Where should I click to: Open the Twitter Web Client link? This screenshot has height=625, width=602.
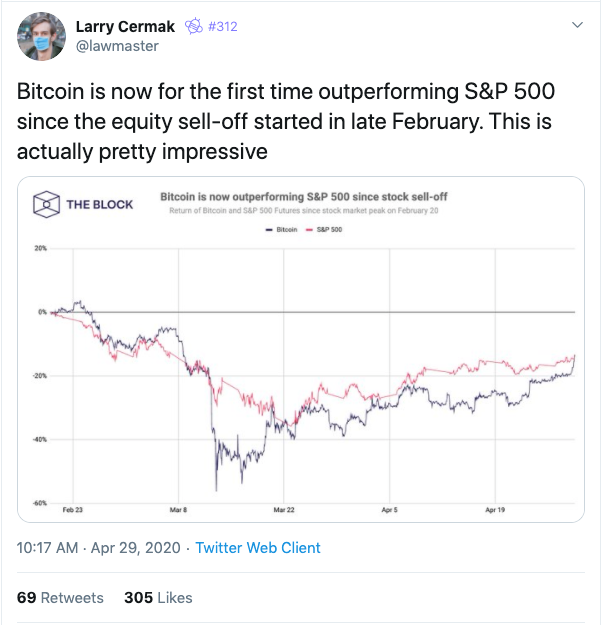point(258,548)
